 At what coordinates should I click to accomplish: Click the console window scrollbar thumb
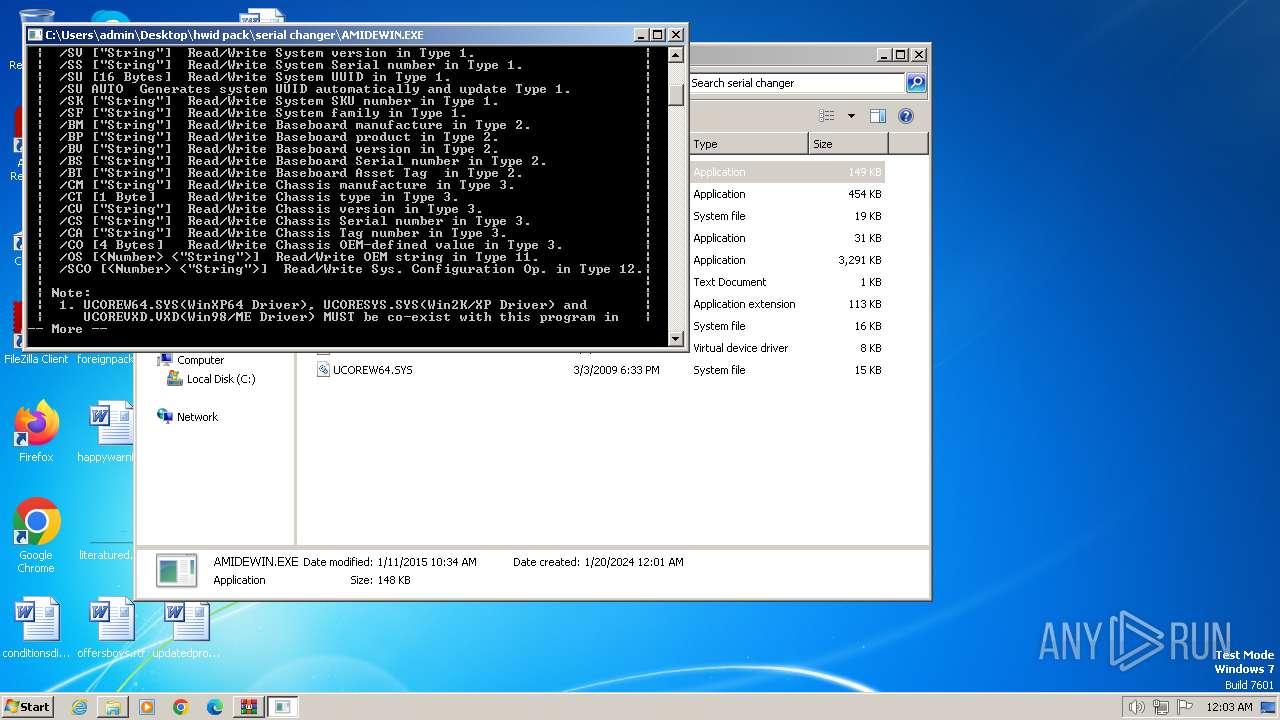point(676,94)
